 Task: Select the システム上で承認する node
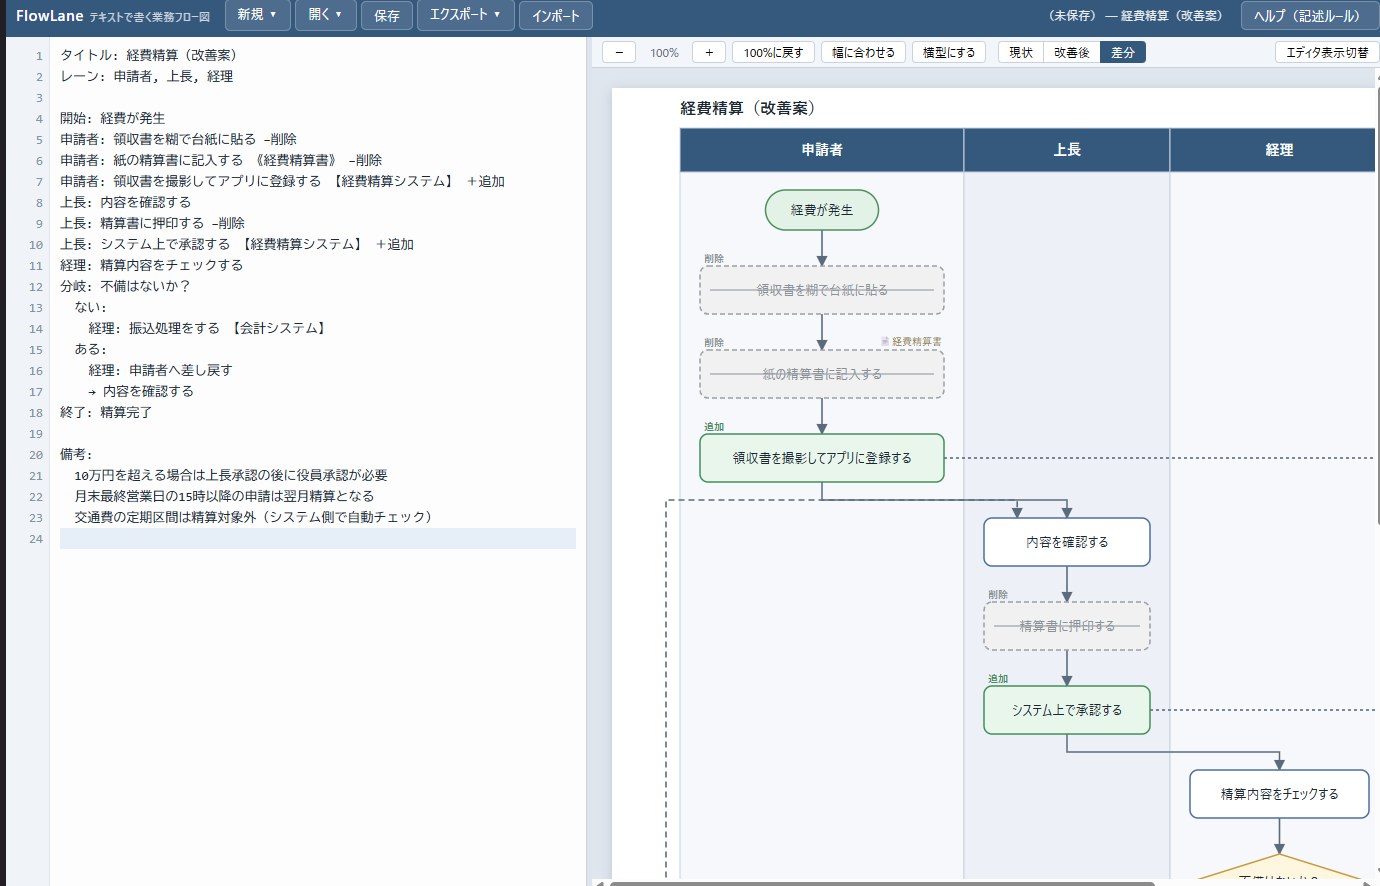point(1067,710)
